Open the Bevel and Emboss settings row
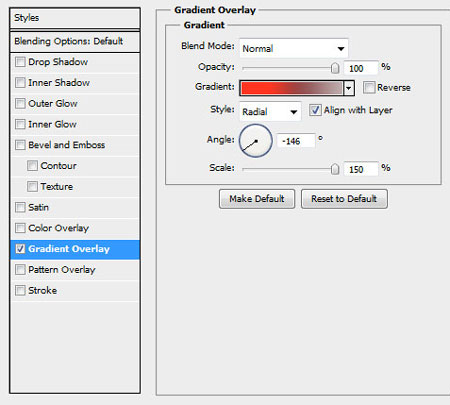Screen dimensions: 450x405 point(75,145)
